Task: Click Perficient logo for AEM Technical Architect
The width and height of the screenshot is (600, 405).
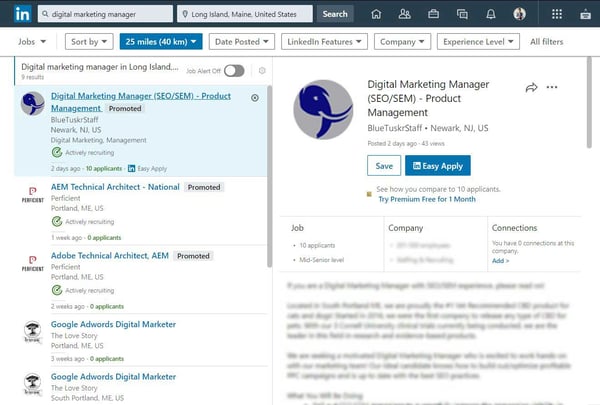Action: [x=33, y=194]
